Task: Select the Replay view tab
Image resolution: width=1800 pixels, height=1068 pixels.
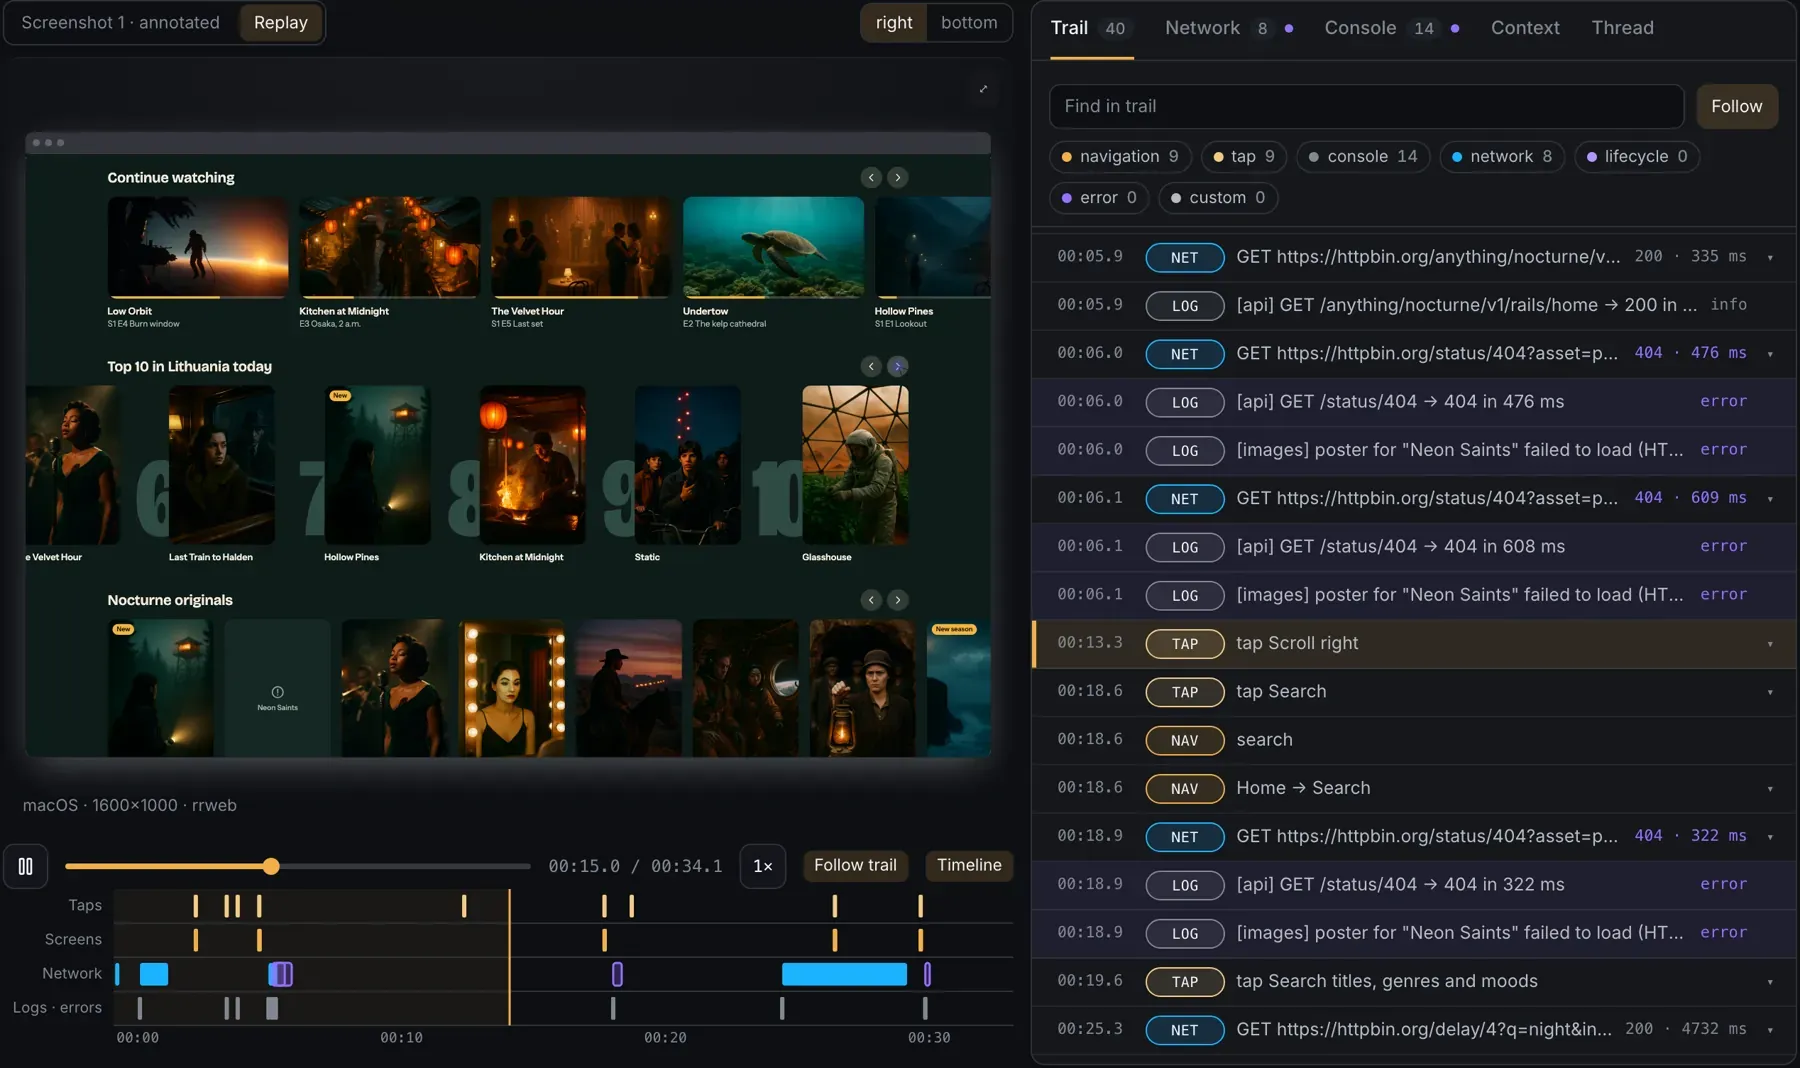Action: point(280,23)
